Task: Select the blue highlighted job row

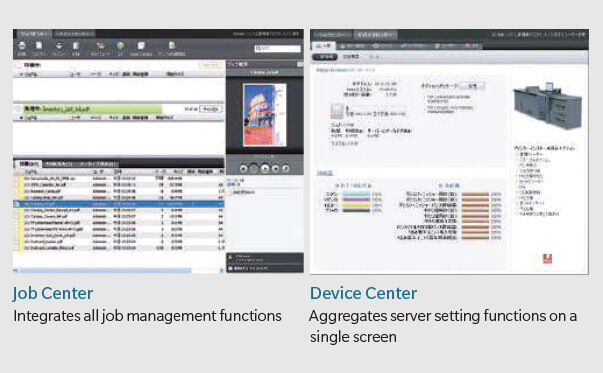Action: (118, 204)
